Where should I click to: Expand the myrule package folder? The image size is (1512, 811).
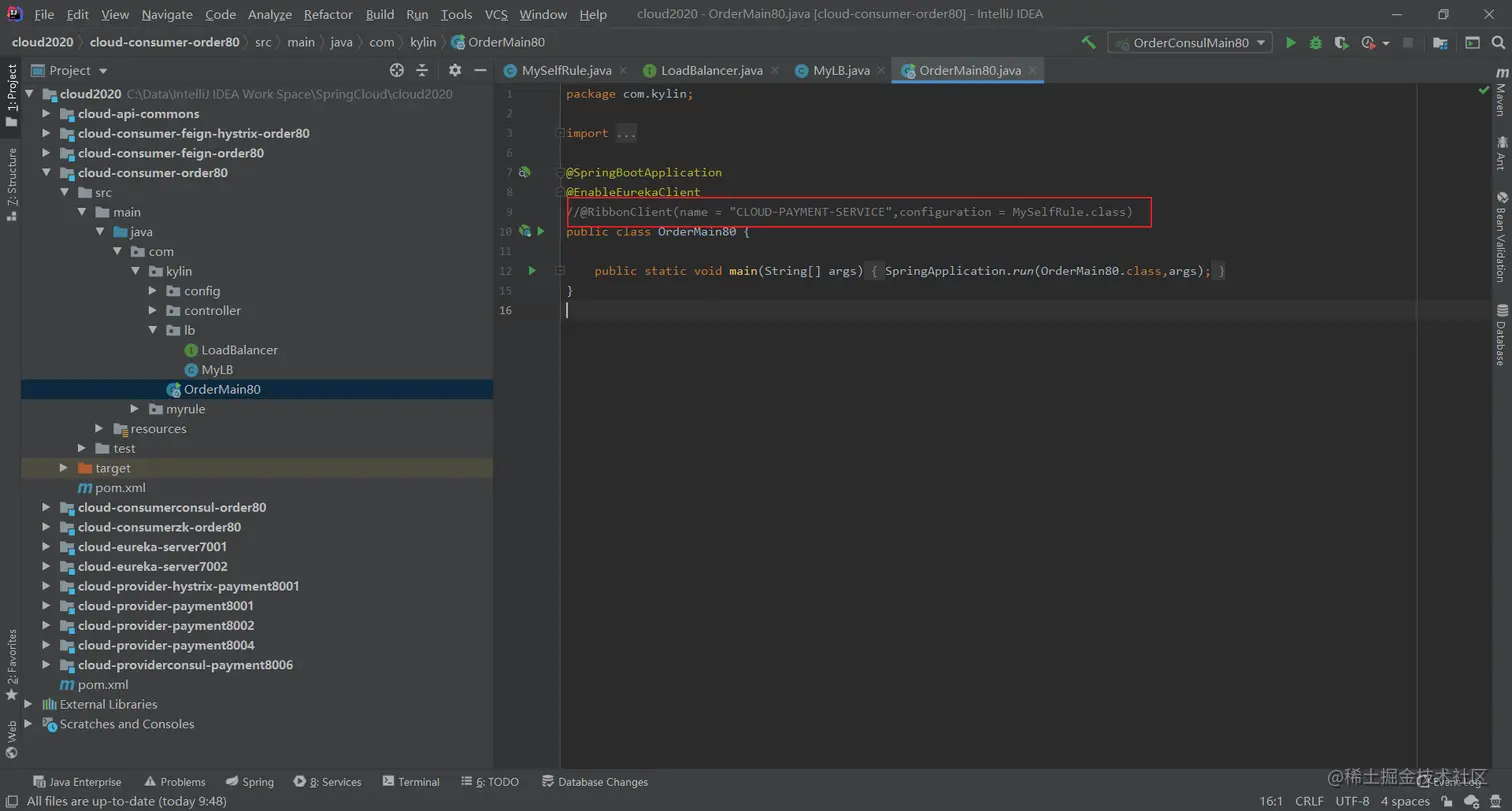tap(134, 409)
